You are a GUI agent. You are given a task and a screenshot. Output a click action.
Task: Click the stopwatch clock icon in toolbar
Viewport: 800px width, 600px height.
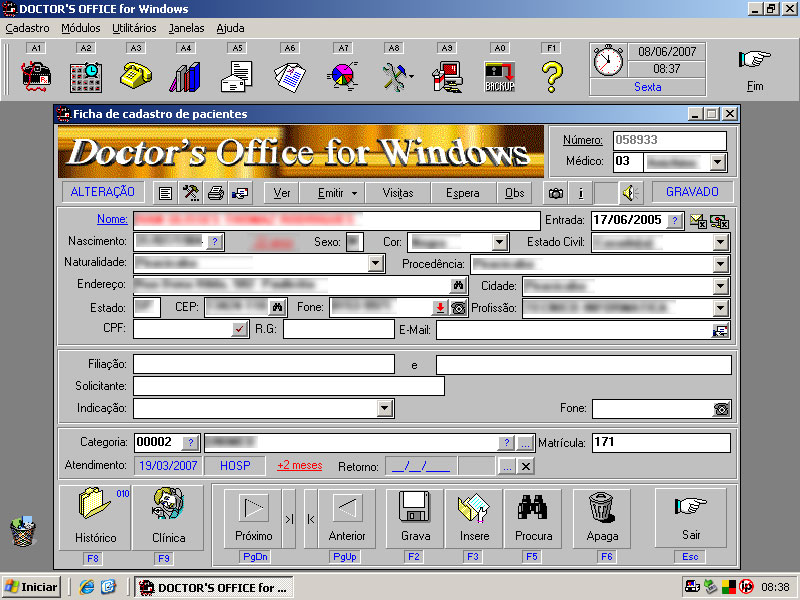(608, 61)
